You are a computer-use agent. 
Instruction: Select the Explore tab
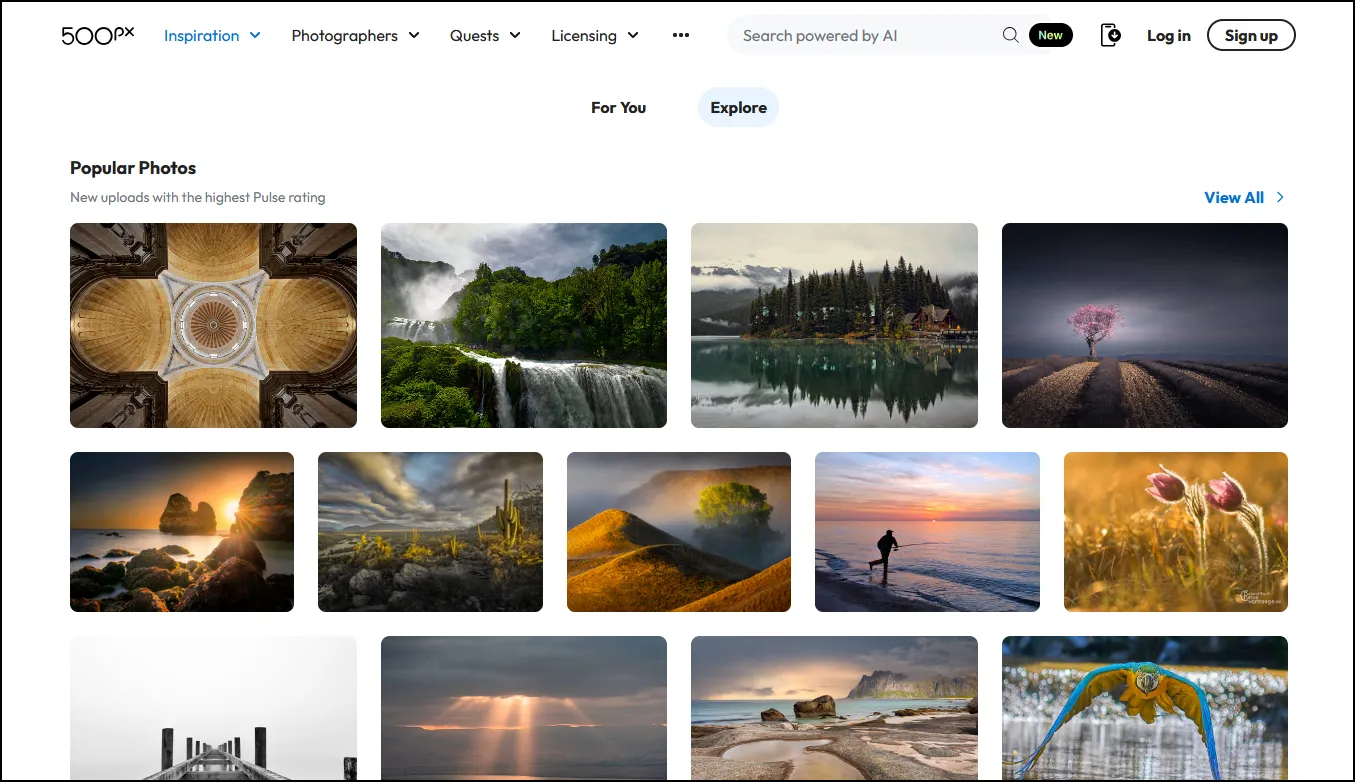tap(738, 107)
